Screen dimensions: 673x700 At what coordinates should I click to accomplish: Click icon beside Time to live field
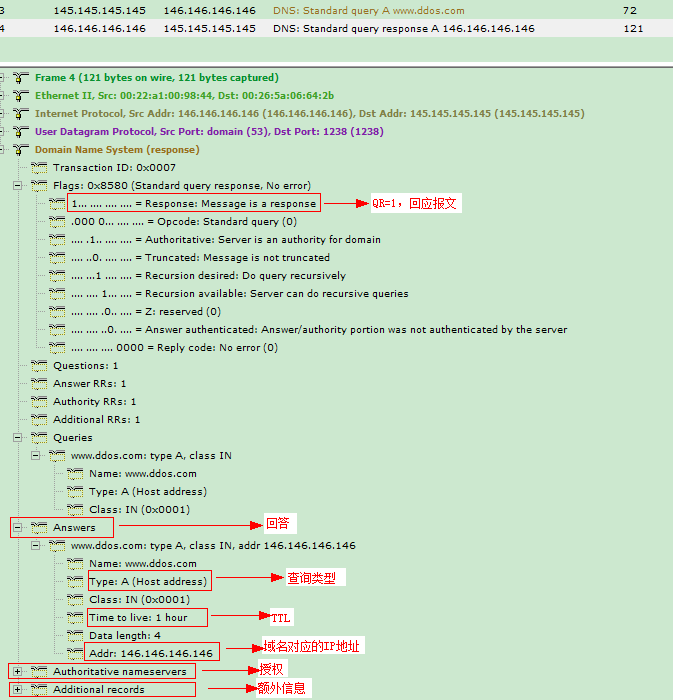pyautogui.click(x=75, y=618)
